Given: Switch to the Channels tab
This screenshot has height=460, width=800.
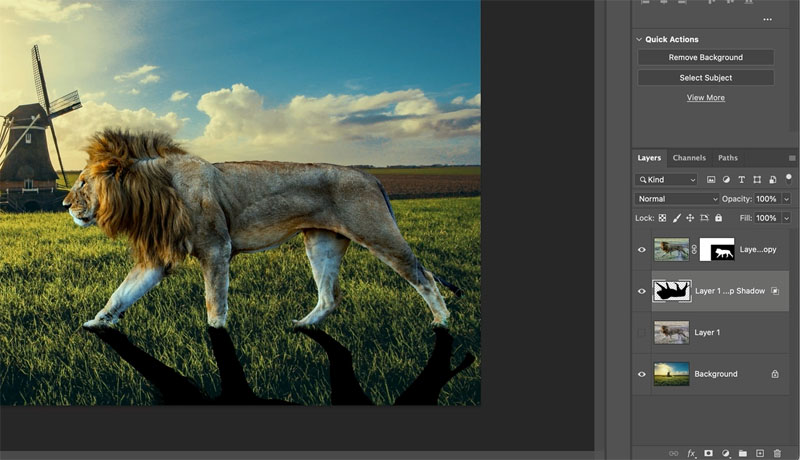Looking at the screenshot, I should (x=689, y=158).
